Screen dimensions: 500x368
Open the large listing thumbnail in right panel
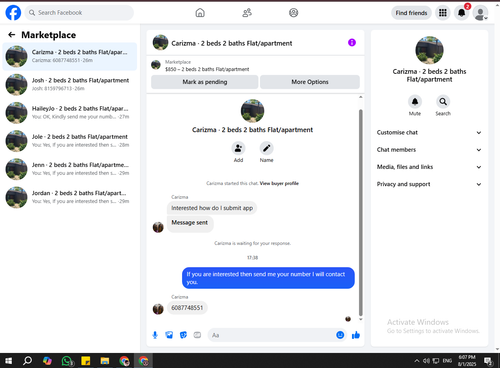(x=429, y=50)
